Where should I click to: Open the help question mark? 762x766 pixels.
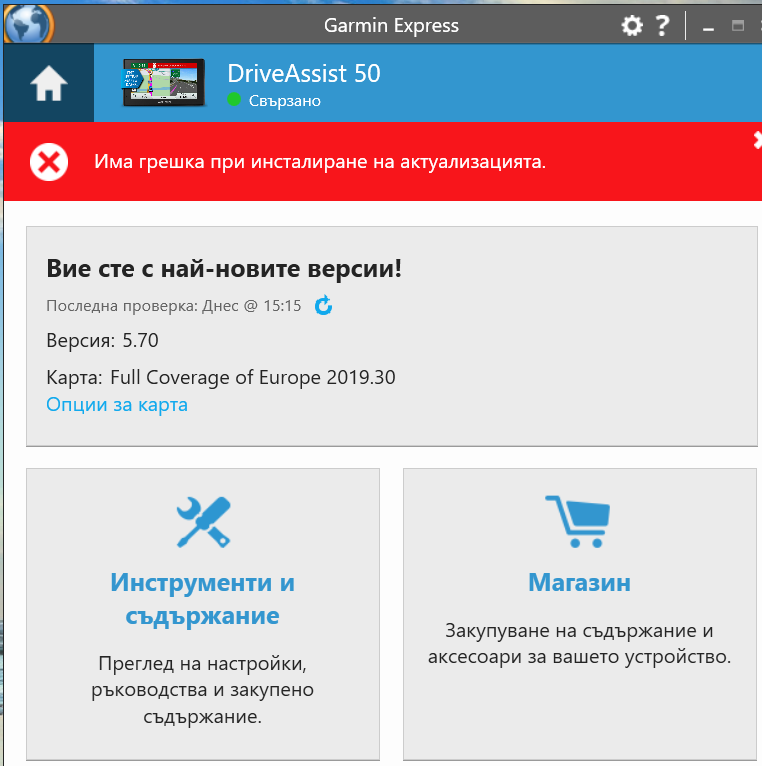(x=662, y=25)
